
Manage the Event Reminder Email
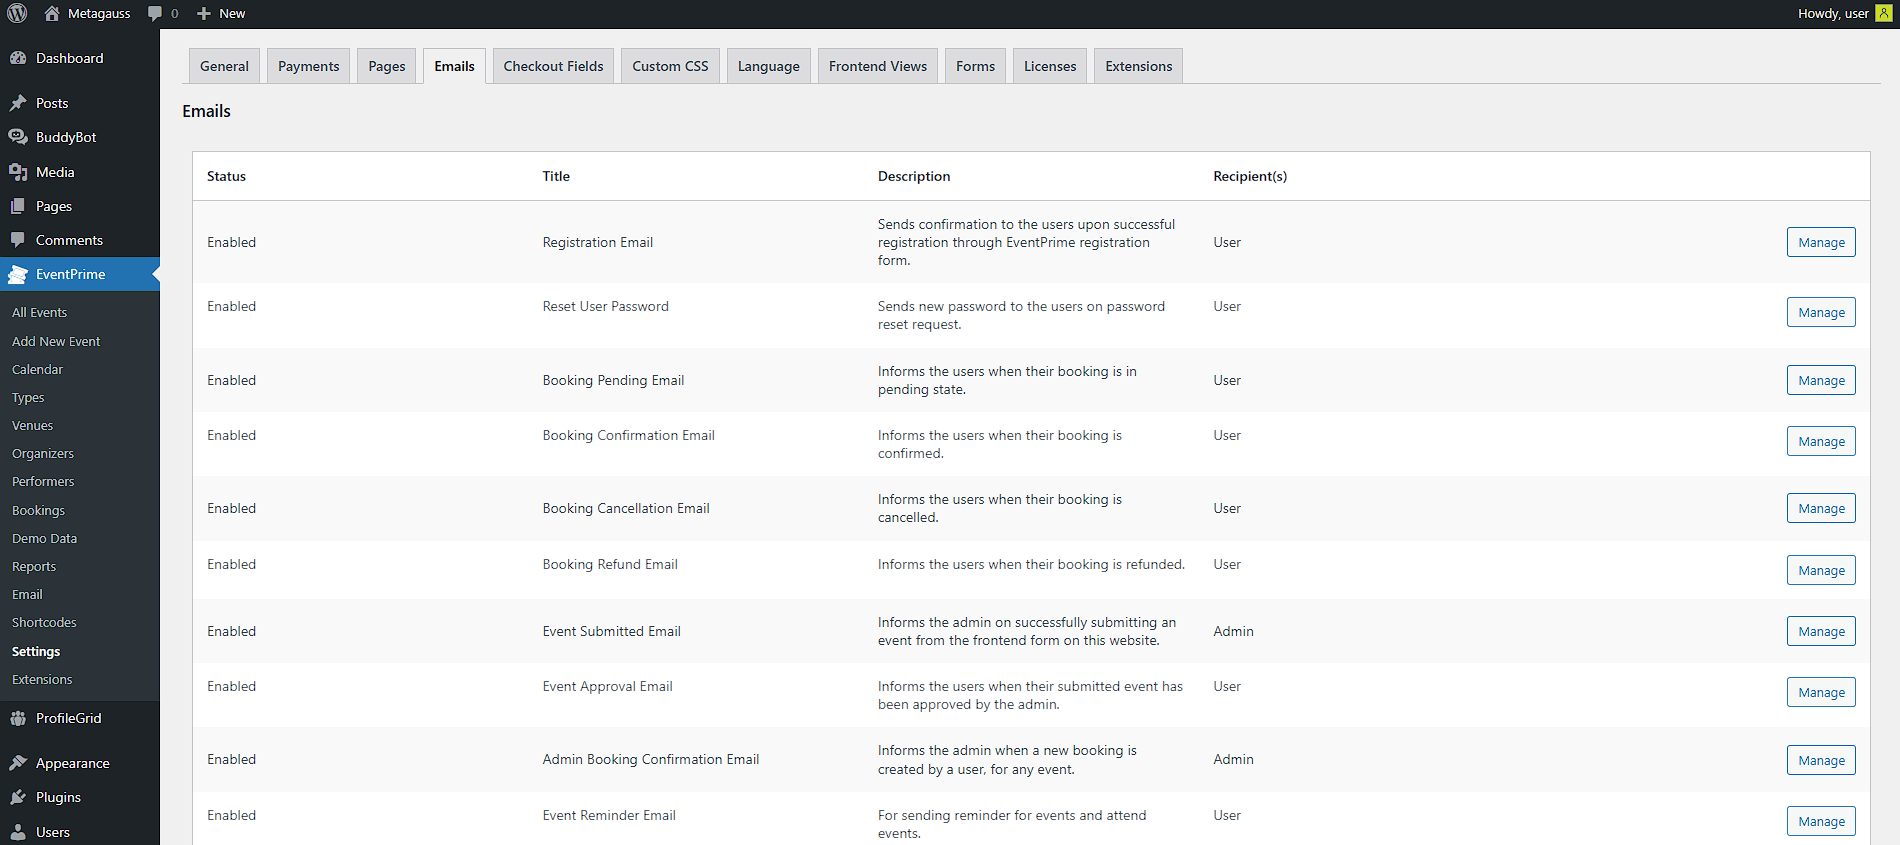coord(1821,821)
